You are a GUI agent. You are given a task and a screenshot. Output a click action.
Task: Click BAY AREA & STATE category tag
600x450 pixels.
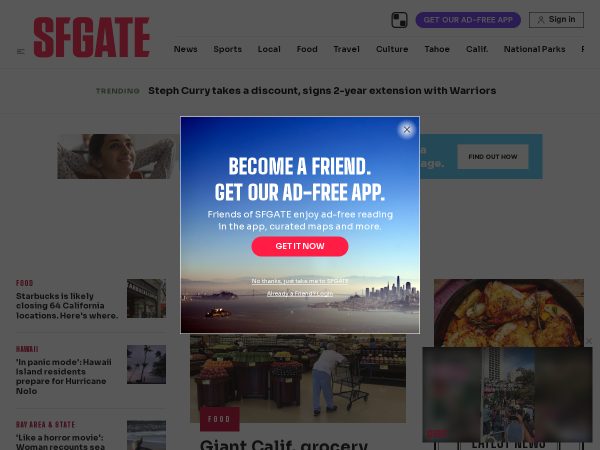(x=45, y=424)
